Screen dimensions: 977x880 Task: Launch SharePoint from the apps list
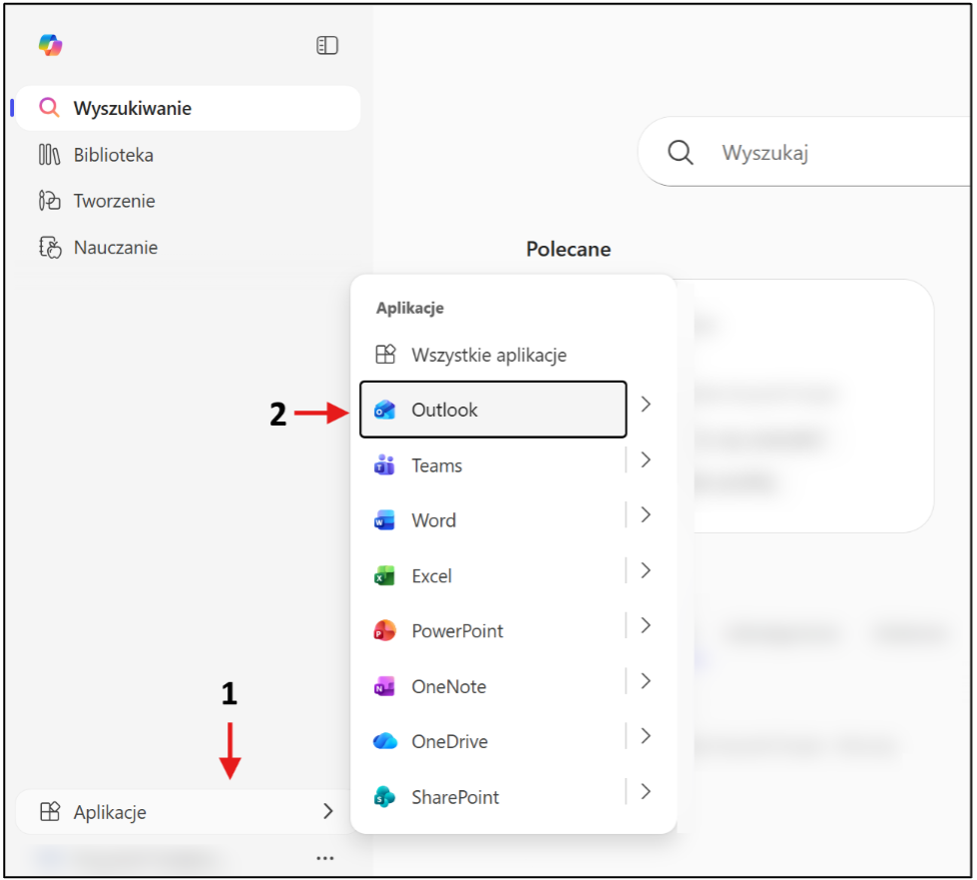pyautogui.click(x=454, y=797)
